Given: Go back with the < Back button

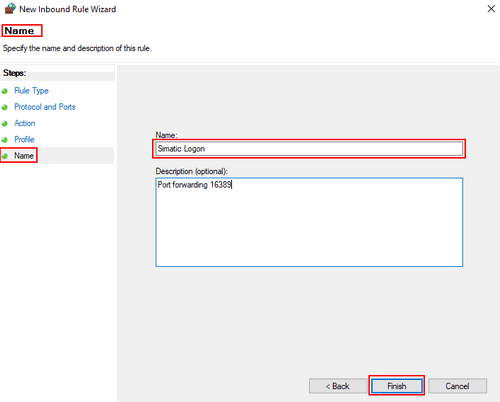Looking at the screenshot, I should tap(338, 386).
